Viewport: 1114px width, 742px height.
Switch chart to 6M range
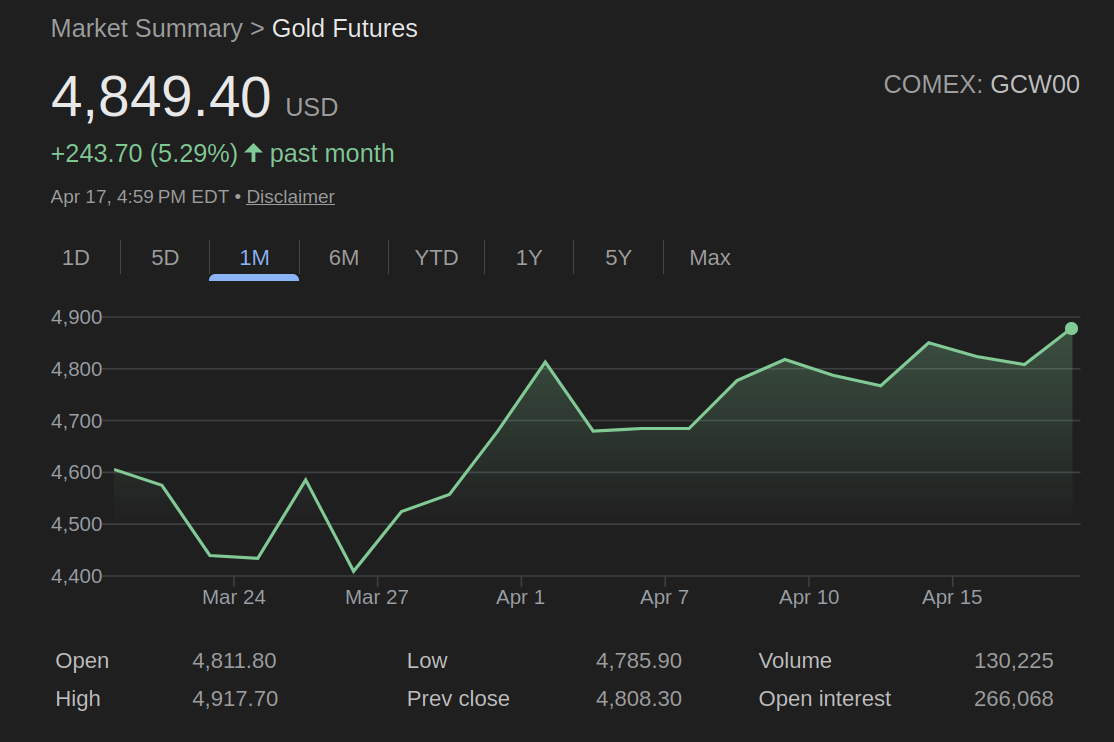[x=344, y=257]
